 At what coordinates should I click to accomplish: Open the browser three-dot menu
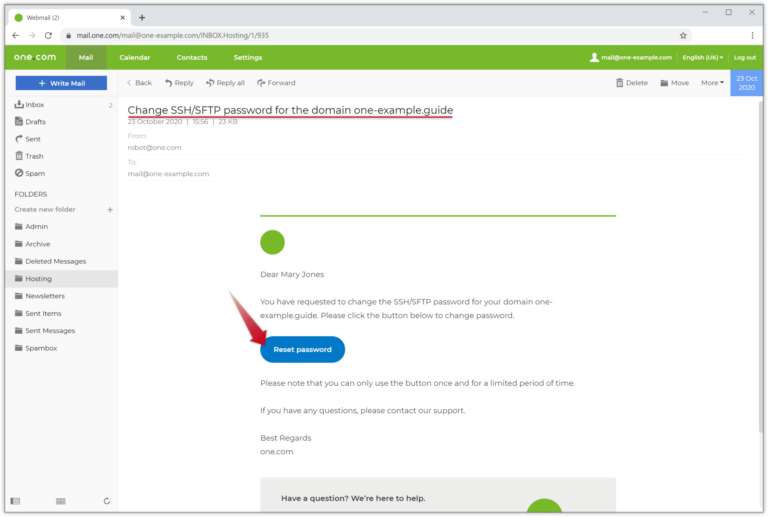click(752, 35)
